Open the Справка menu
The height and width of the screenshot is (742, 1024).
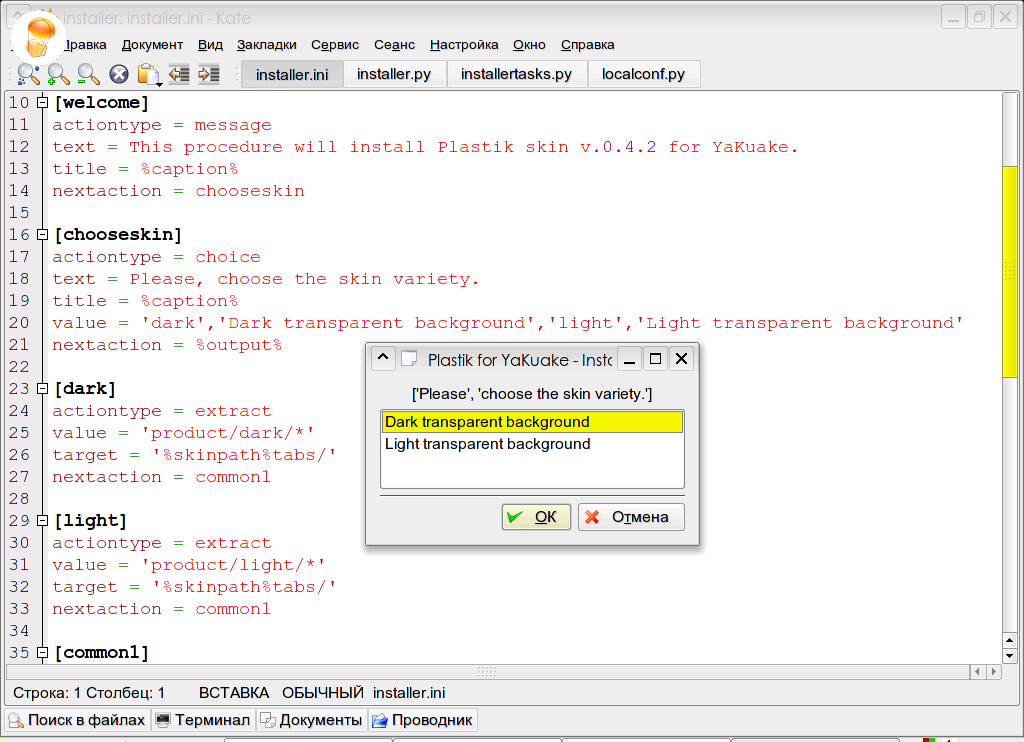(588, 44)
